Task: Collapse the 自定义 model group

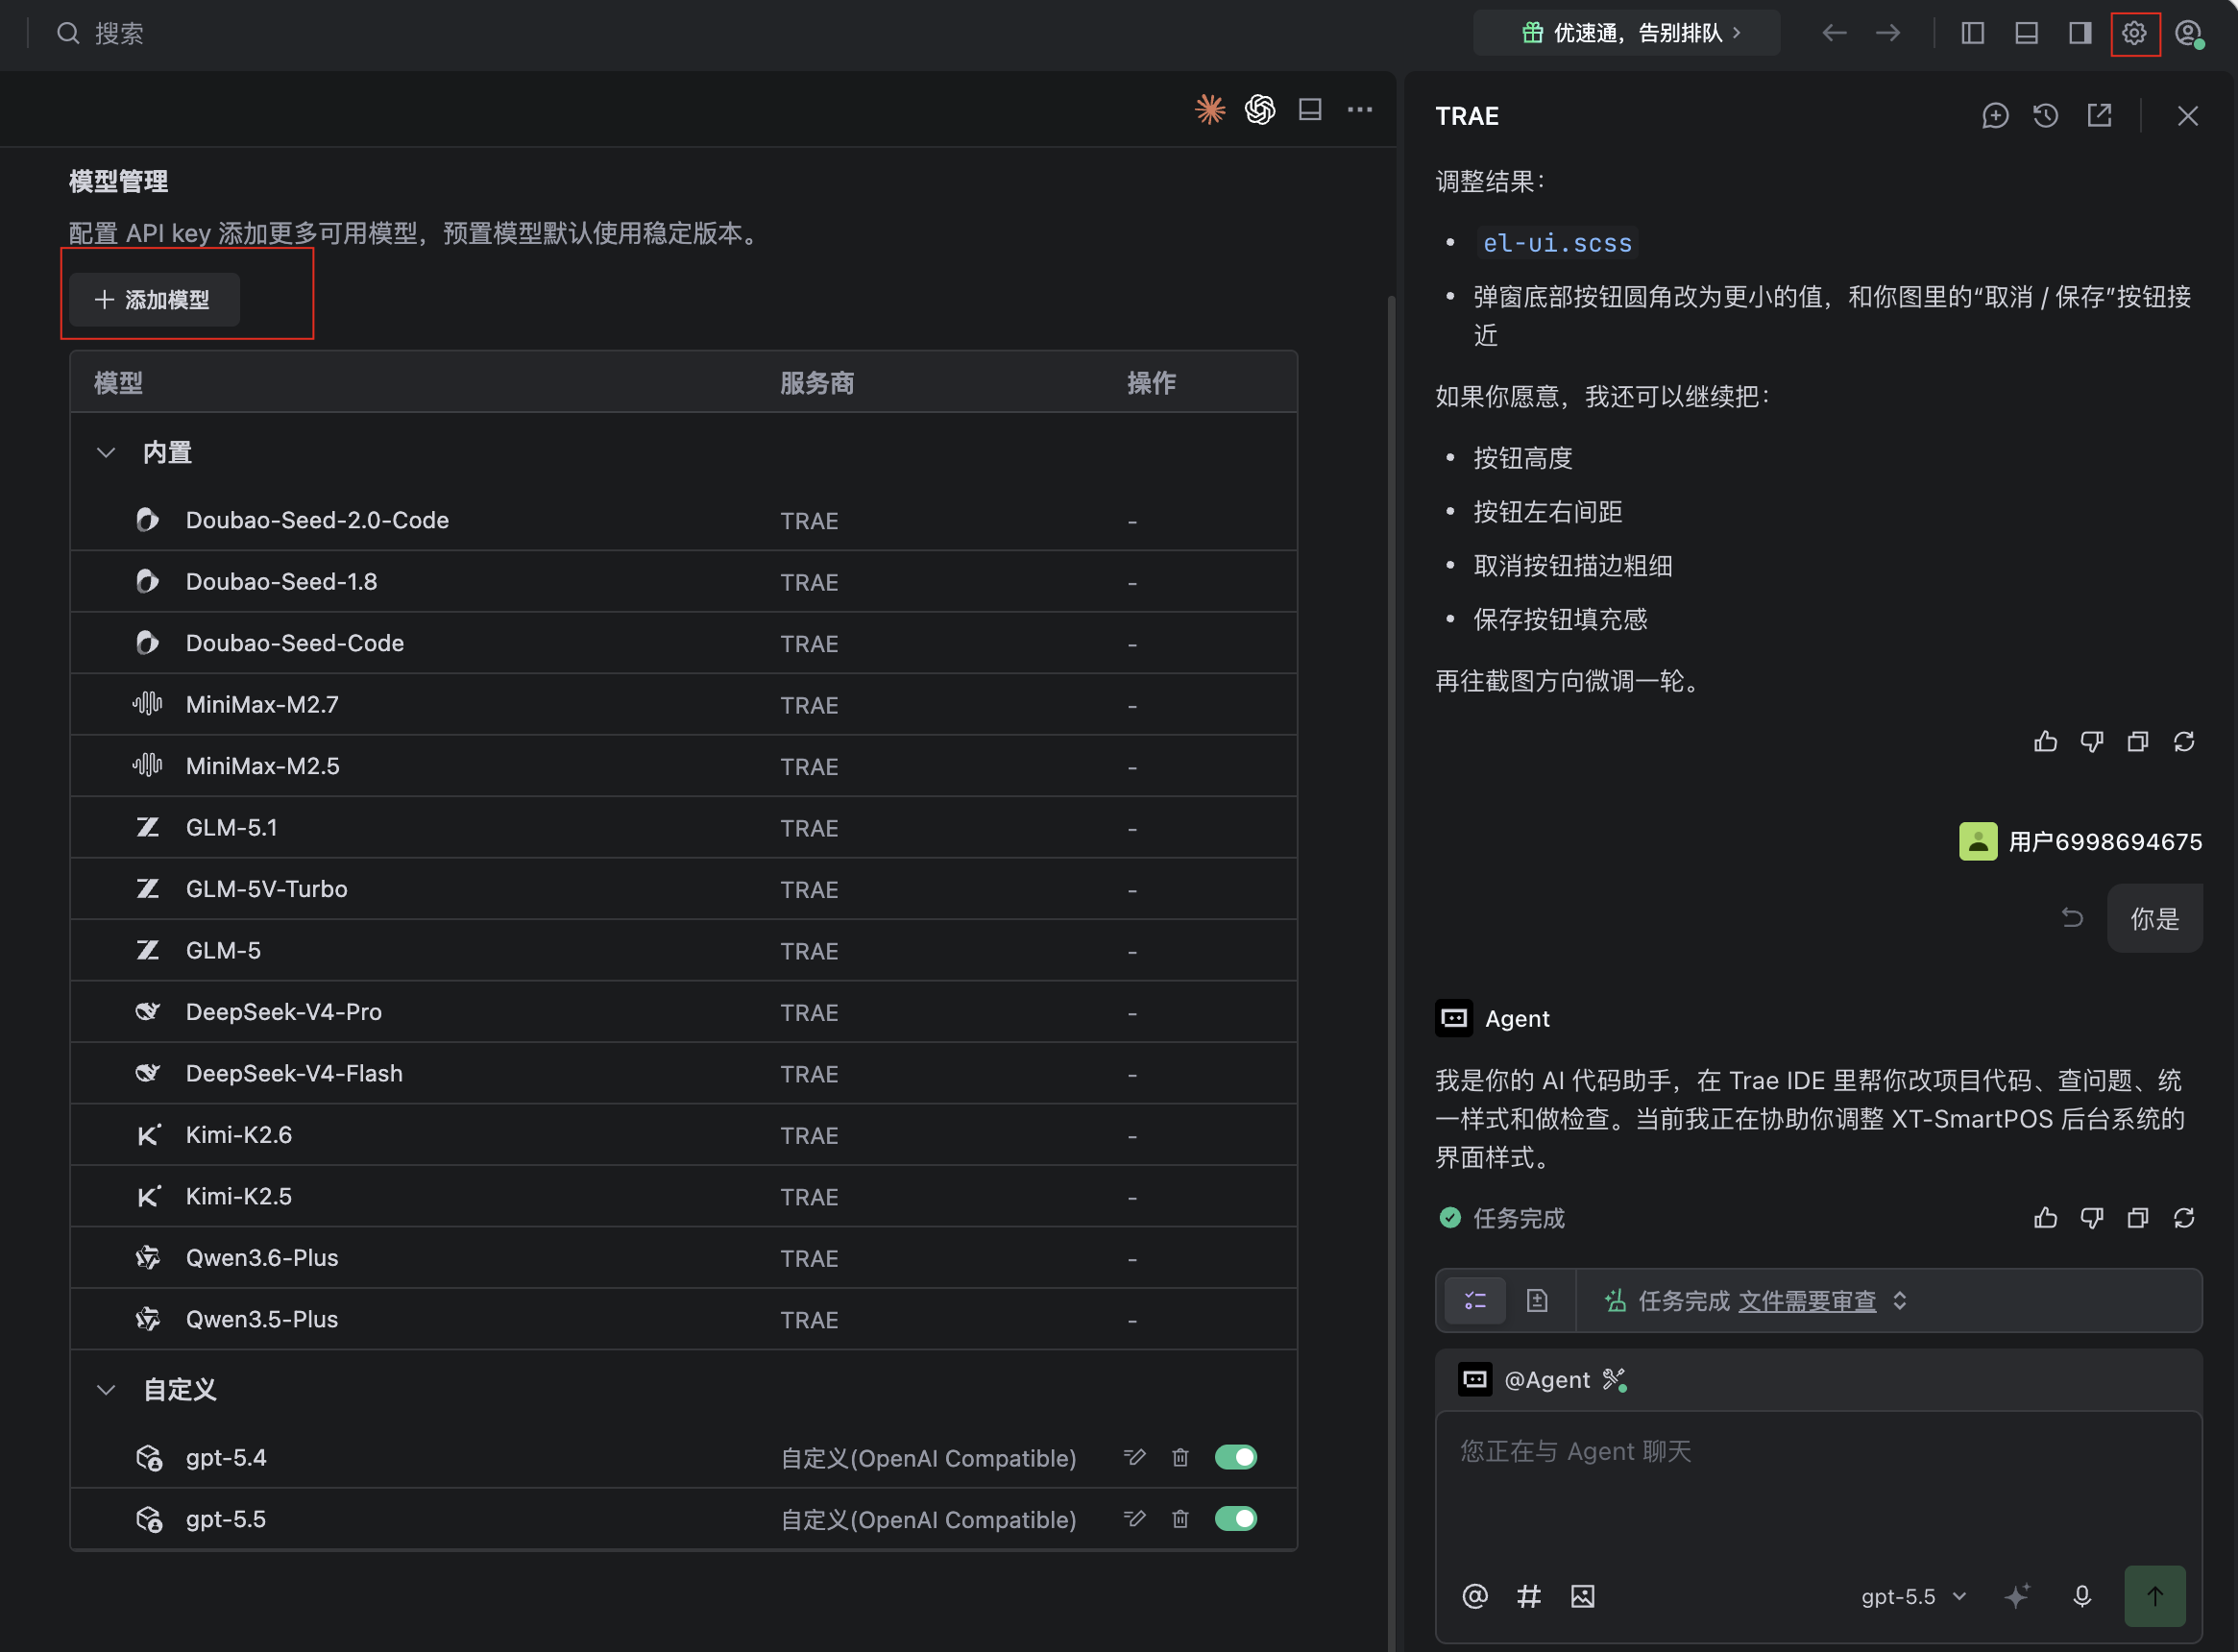Action: 105,1390
